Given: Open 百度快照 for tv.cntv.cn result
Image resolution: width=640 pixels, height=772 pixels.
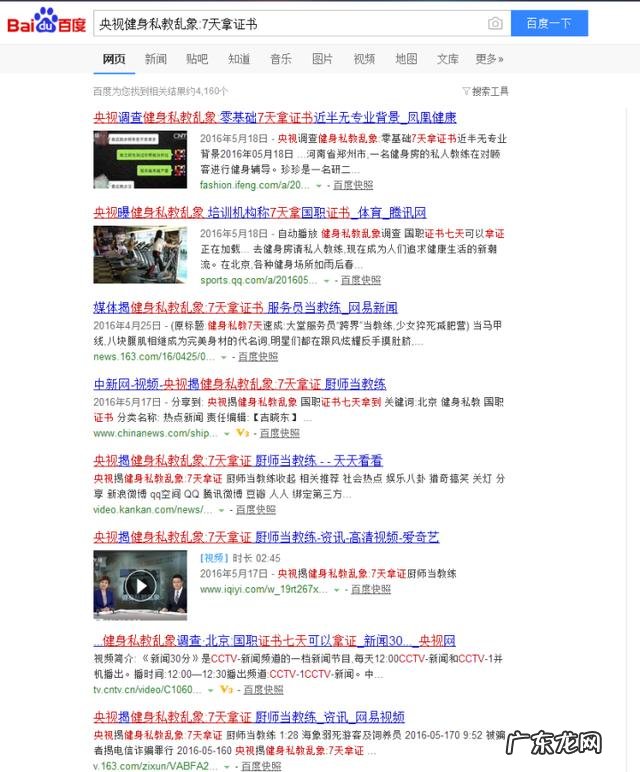Looking at the screenshot, I should click(x=263, y=690).
